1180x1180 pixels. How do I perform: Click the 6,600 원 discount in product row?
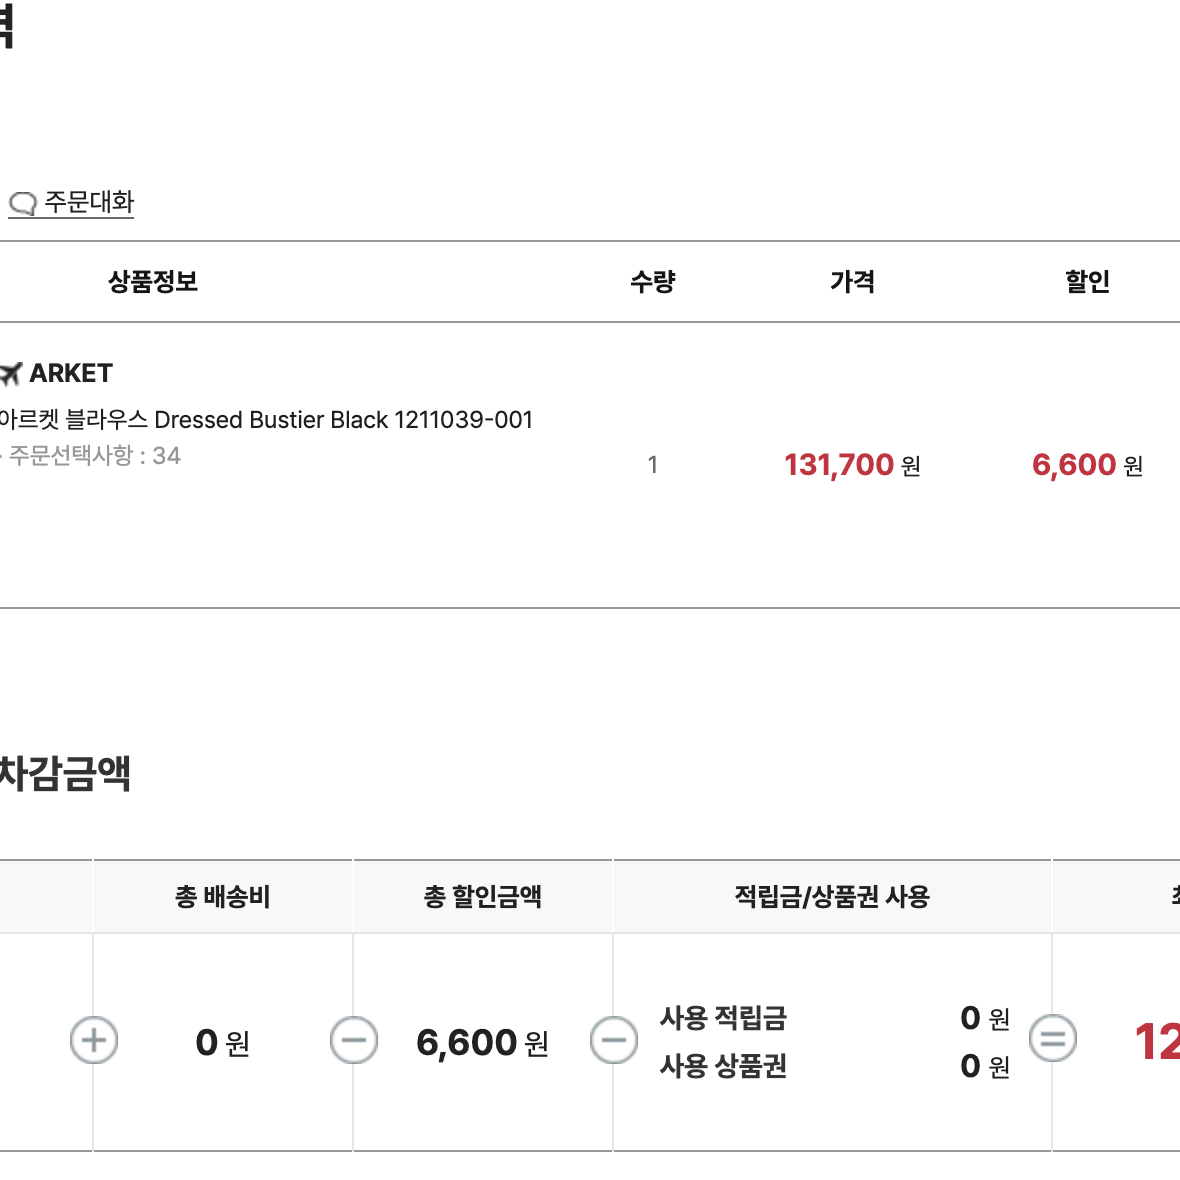click(x=1087, y=465)
